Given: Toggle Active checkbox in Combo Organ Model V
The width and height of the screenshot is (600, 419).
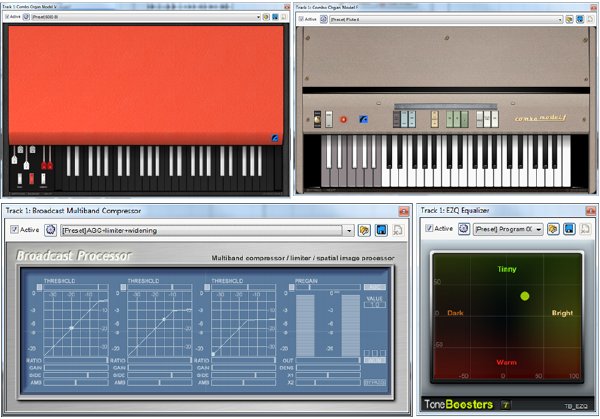Looking at the screenshot, I should [7, 17].
